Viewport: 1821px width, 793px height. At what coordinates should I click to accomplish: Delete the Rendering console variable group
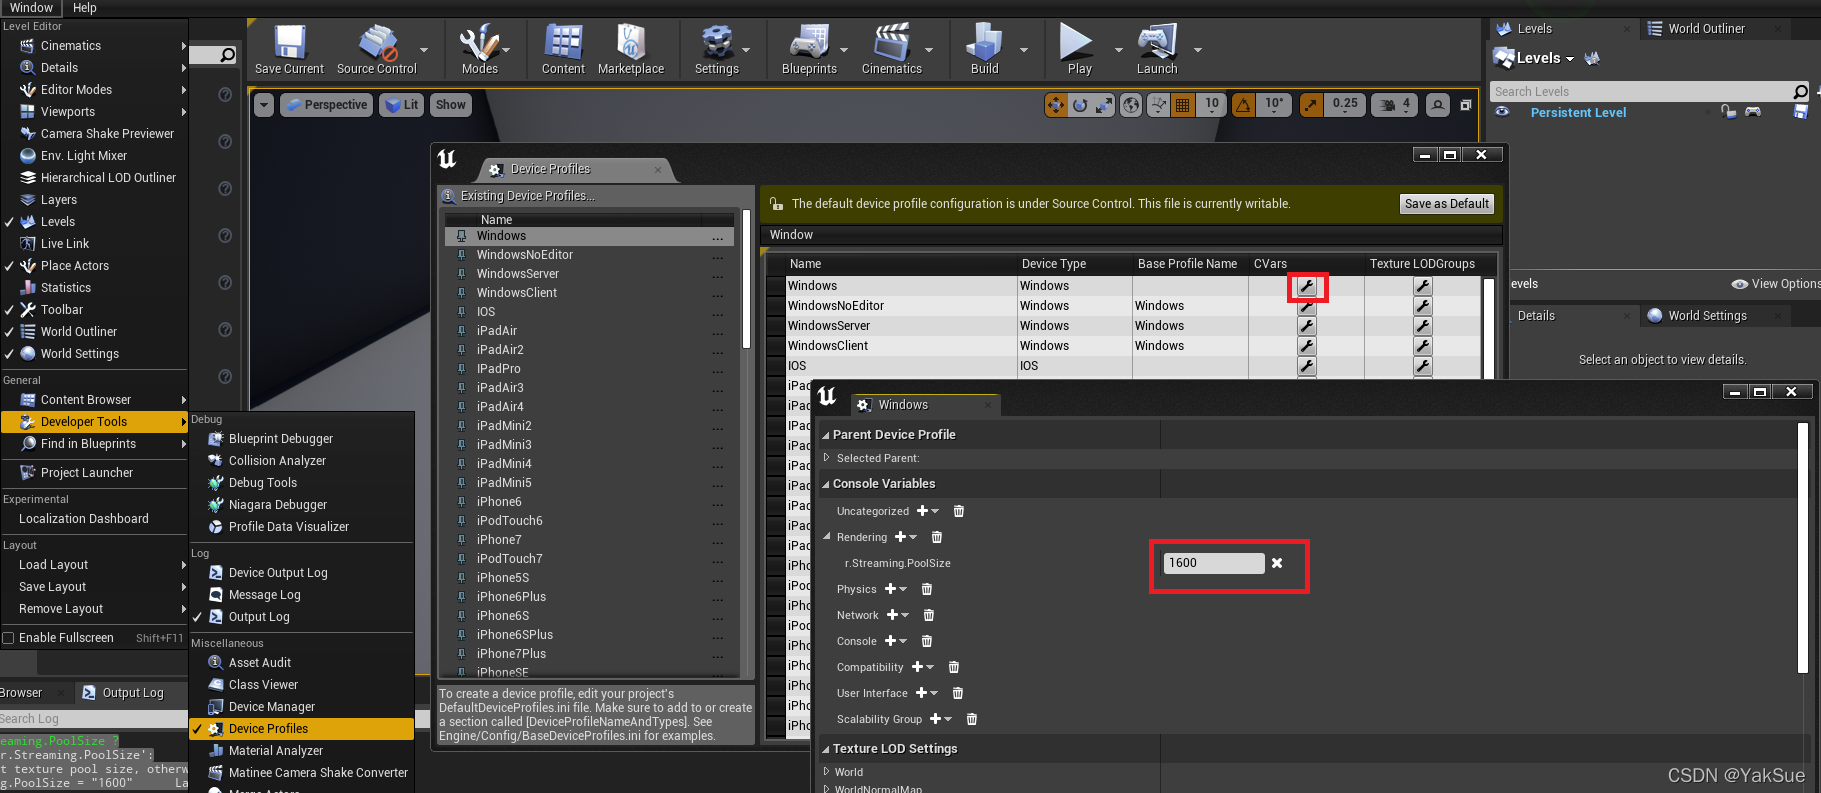pyautogui.click(x=937, y=537)
